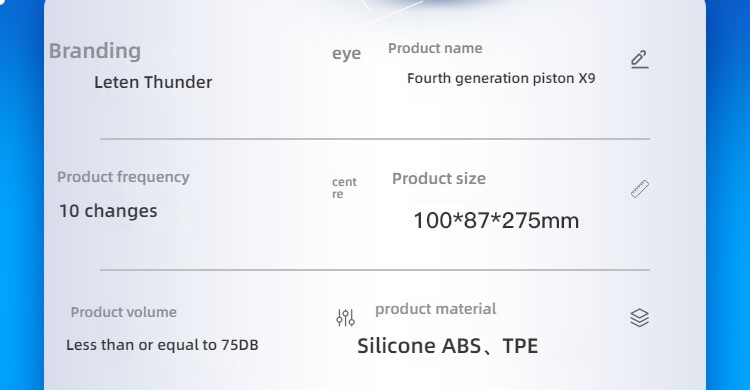Image resolution: width=750 pixels, height=390 pixels.
Task: Click Fourth generation piston X9 text
Action: (501, 78)
